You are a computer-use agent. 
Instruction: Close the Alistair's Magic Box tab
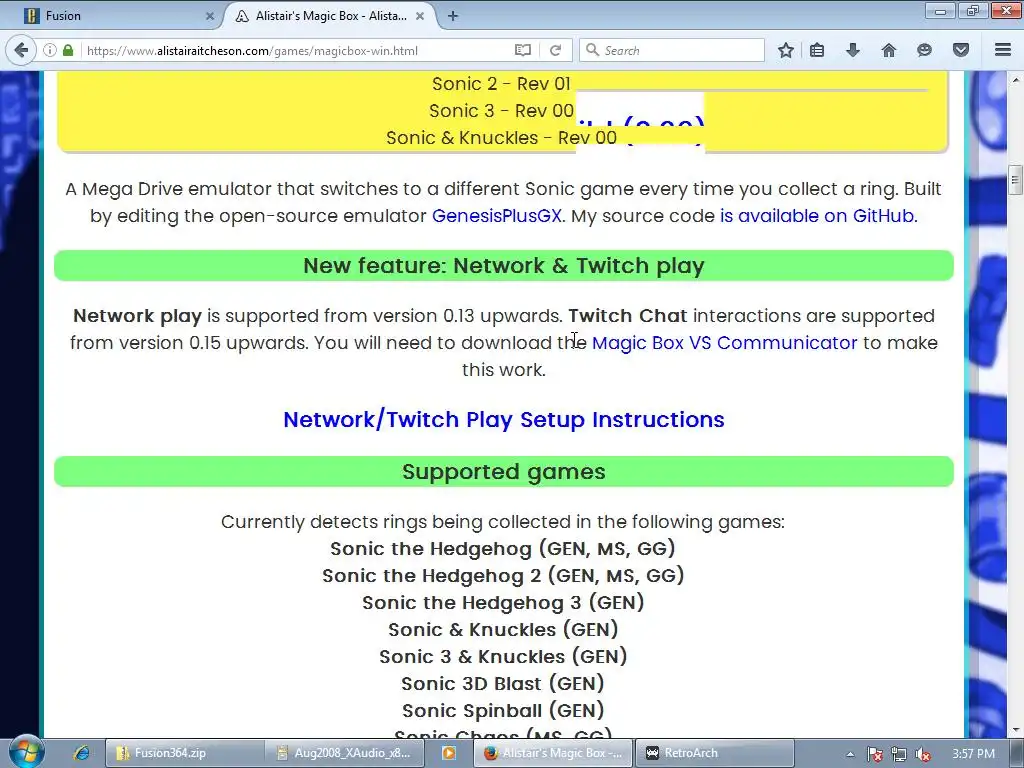tap(420, 16)
